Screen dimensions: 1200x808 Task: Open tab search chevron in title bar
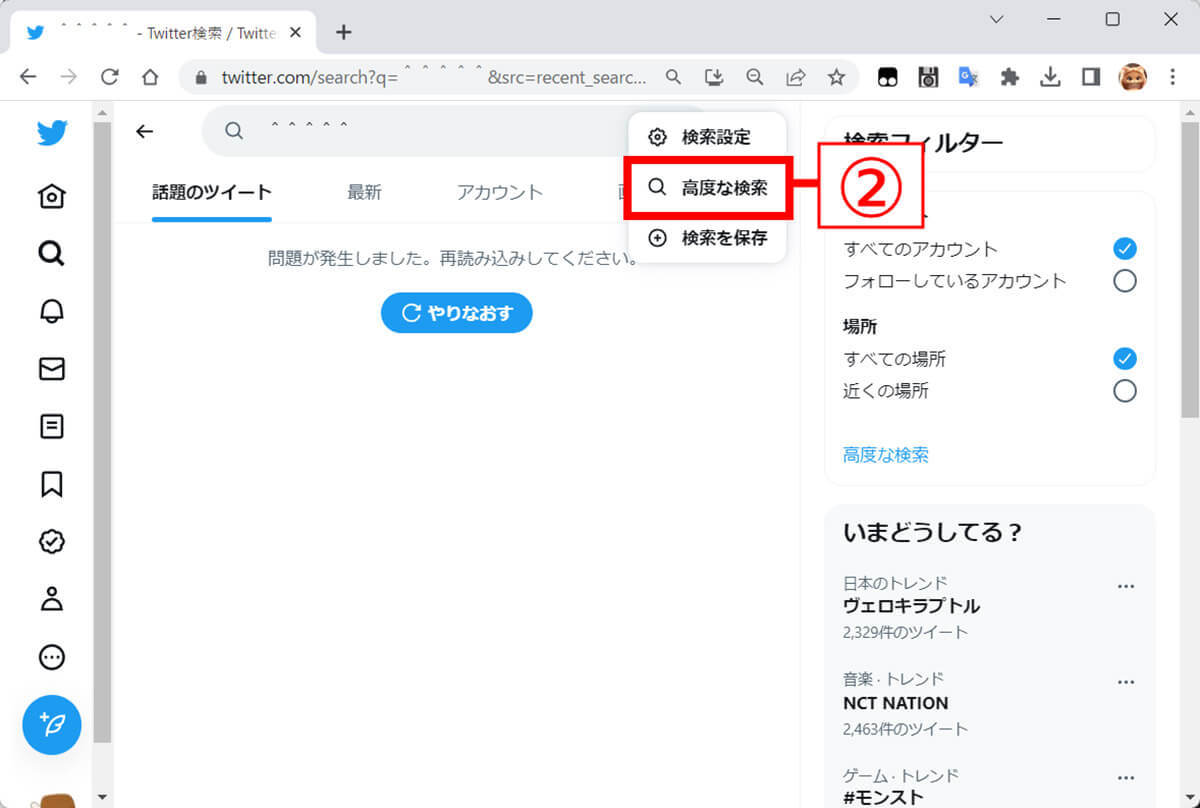[996, 19]
